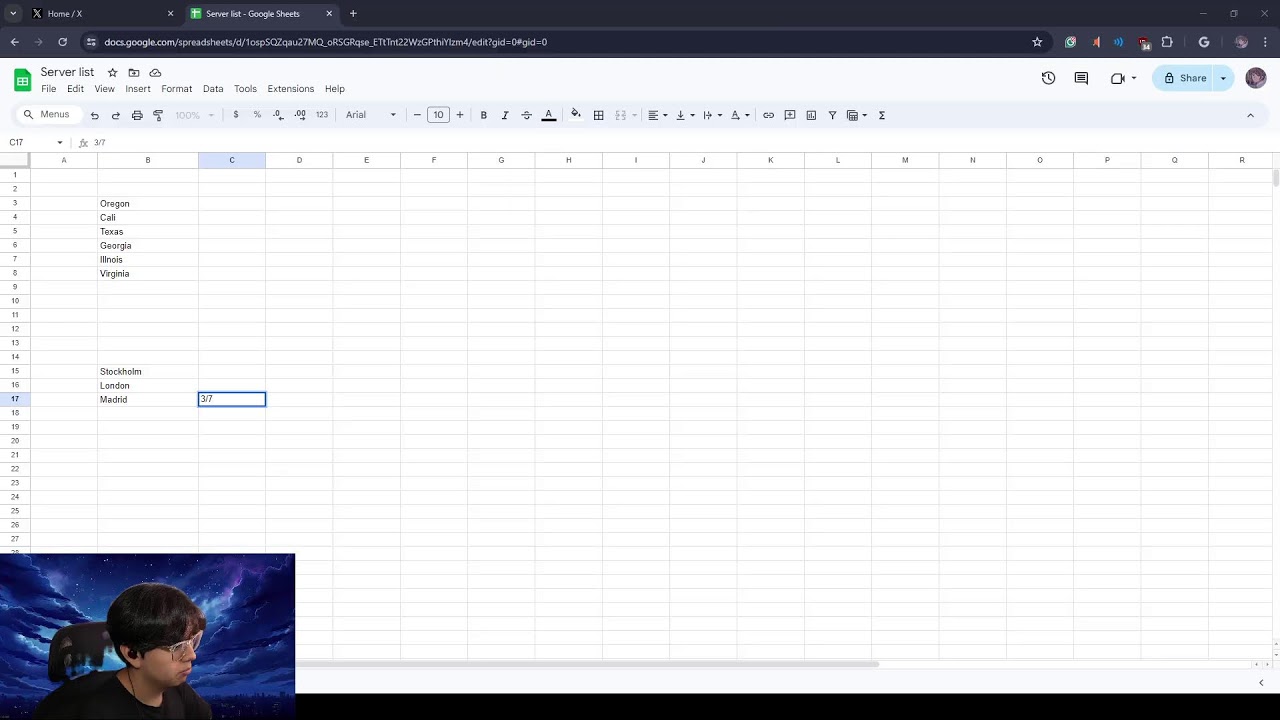Click the font size field
The width and height of the screenshot is (1280, 720).
pos(438,115)
